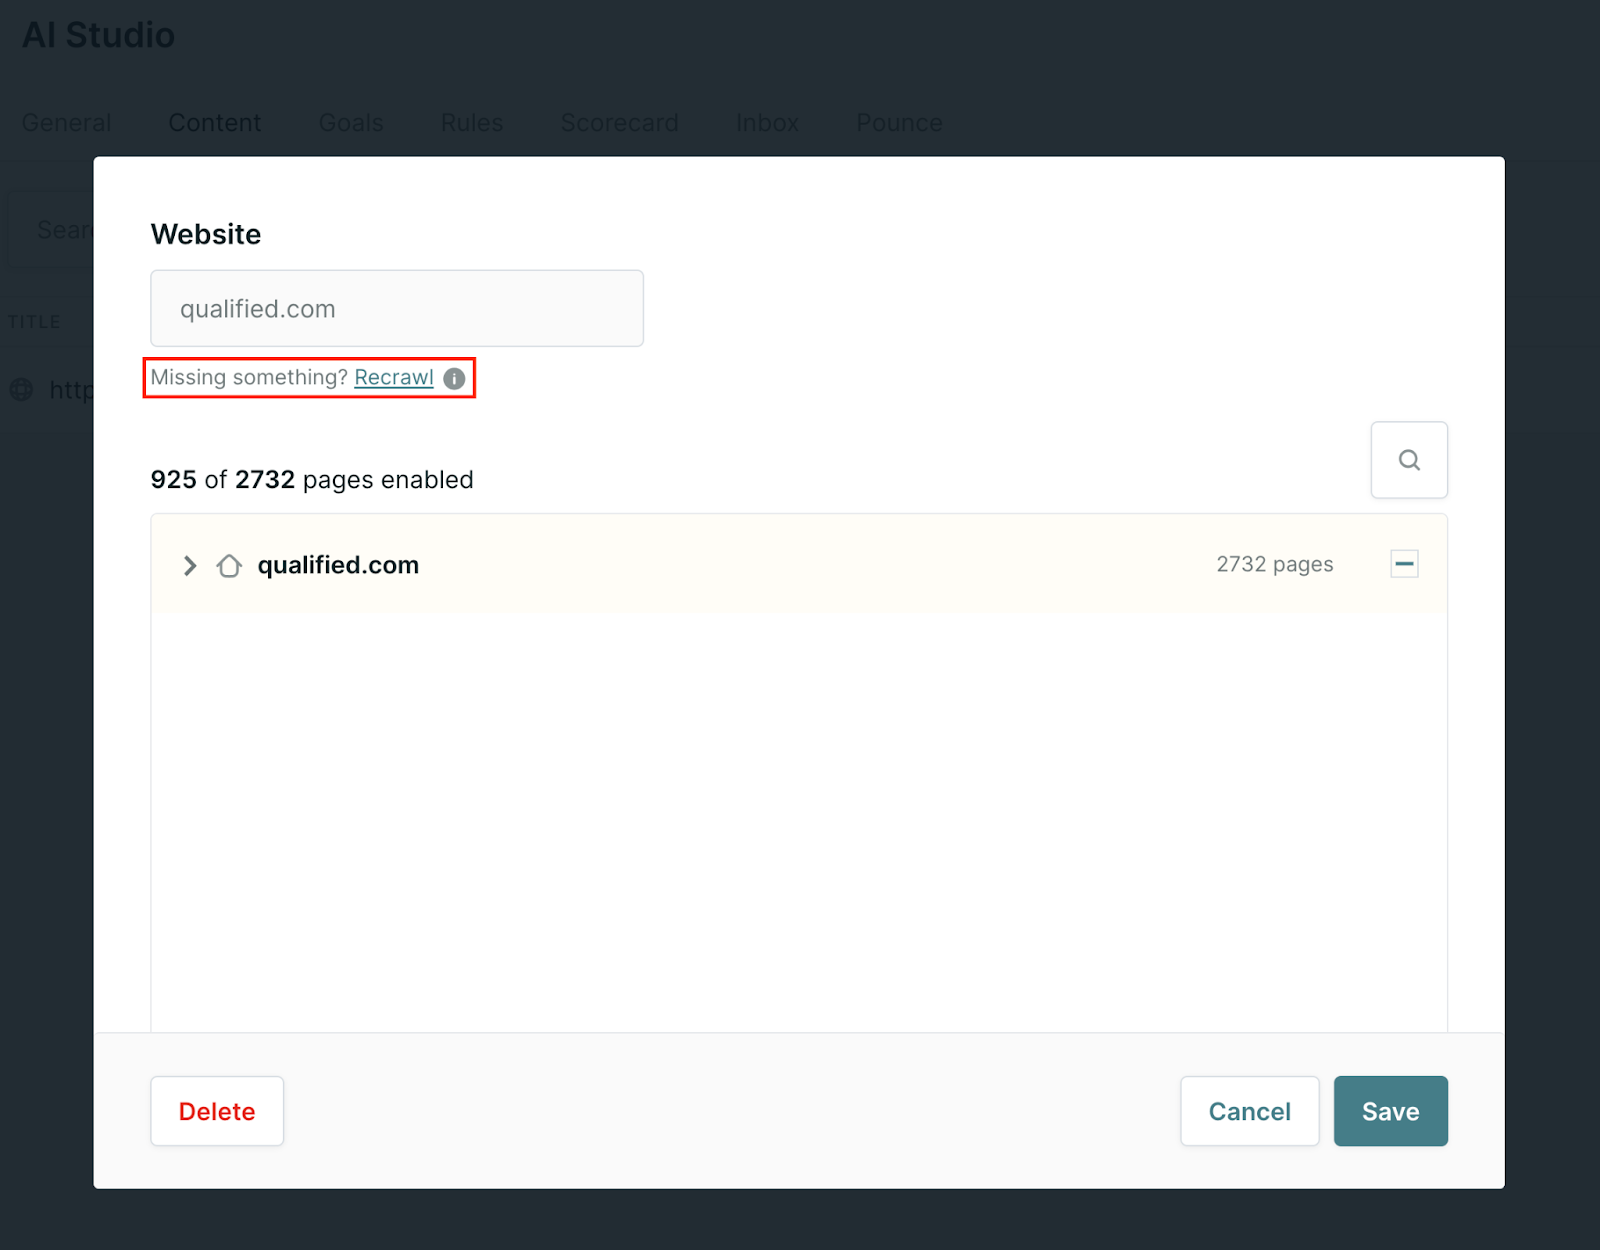Viewport: 1600px width, 1250px height.
Task: Click the 2732 pages count text
Action: 1275,564
